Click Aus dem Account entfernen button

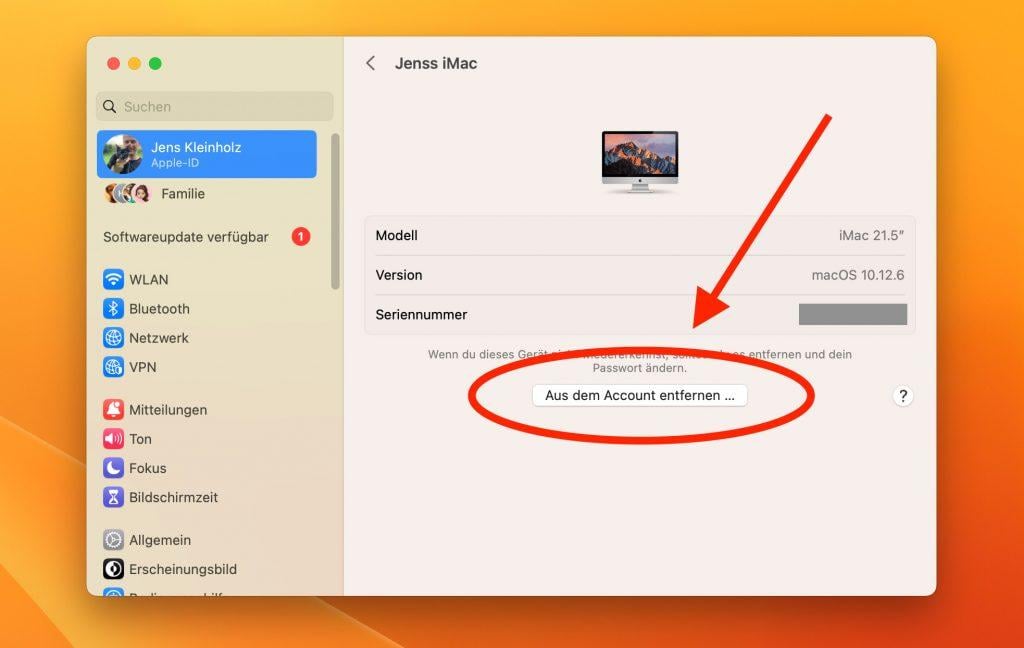[x=639, y=396]
